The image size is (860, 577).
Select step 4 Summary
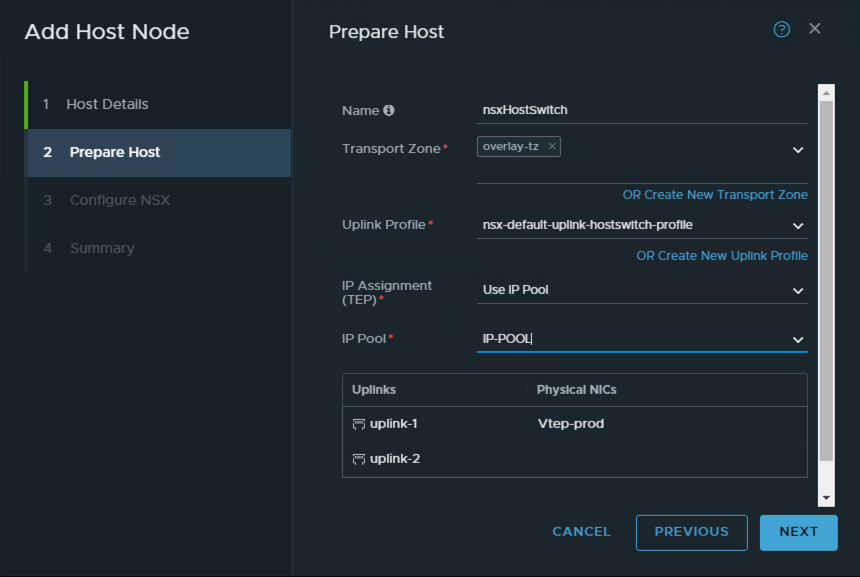[x=159, y=248]
